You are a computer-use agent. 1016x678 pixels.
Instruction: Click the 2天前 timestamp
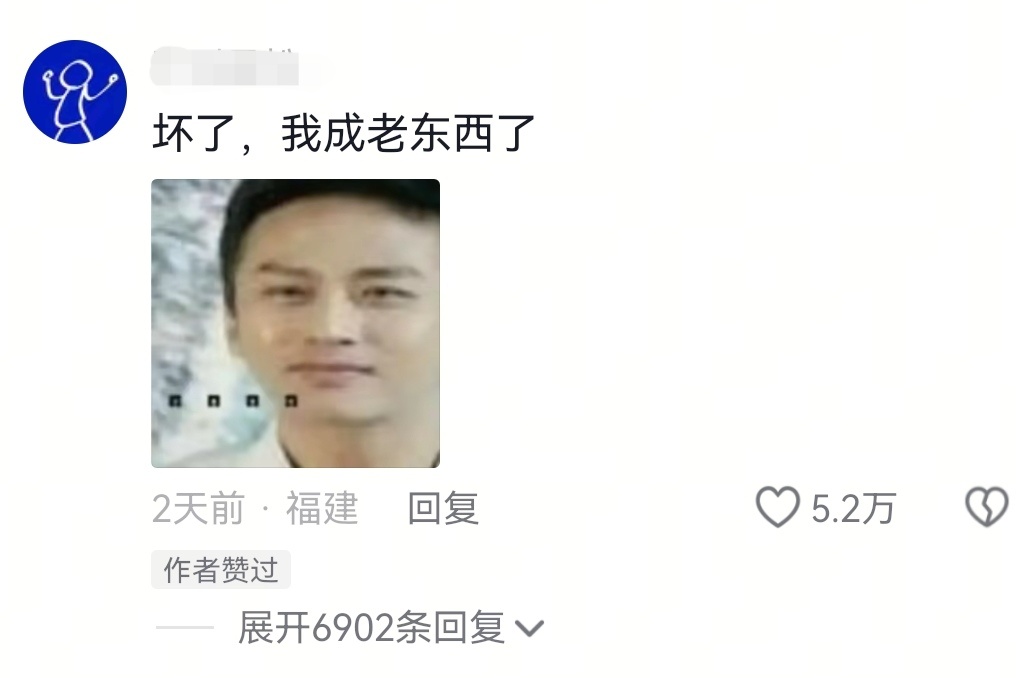(198, 508)
